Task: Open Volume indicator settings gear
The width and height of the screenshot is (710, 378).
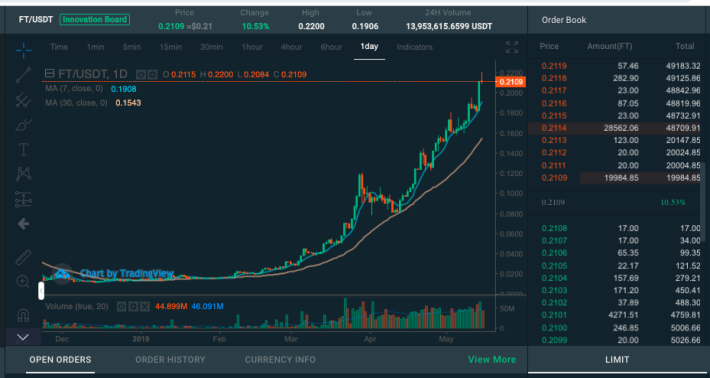Action: pyautogui.click(x=133, y=307)
